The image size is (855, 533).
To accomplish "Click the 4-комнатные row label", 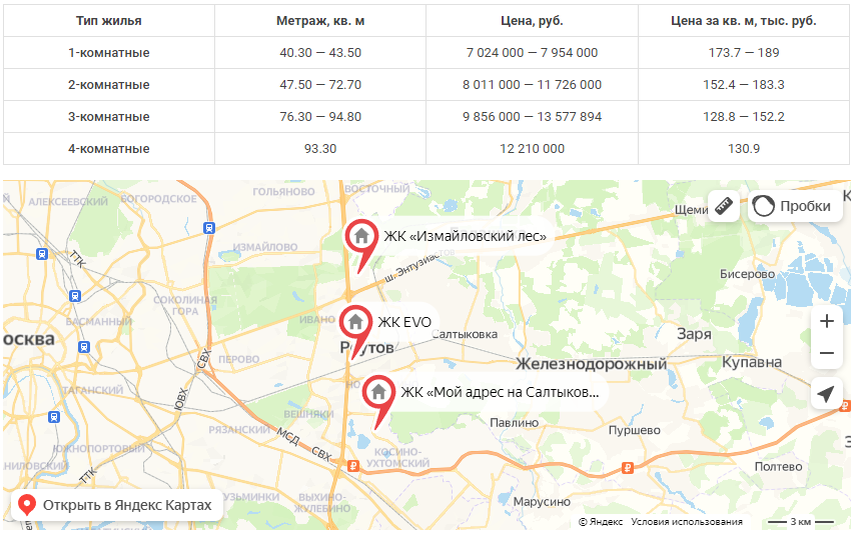I will (109, 148).
